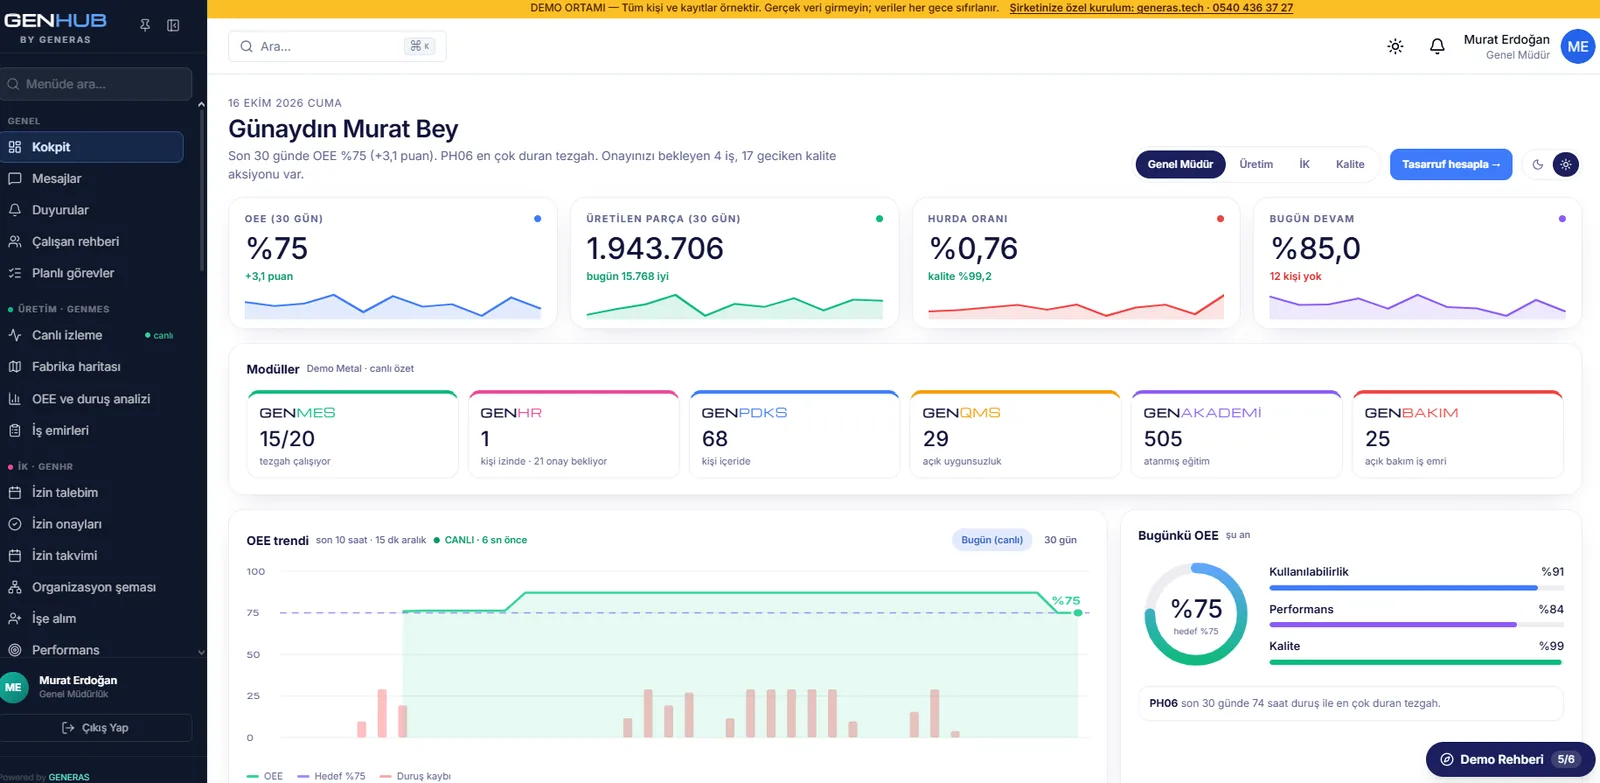Switch OEE trend to 30 gün
Screen dimensions: 1600x783
click(1060, 540)
